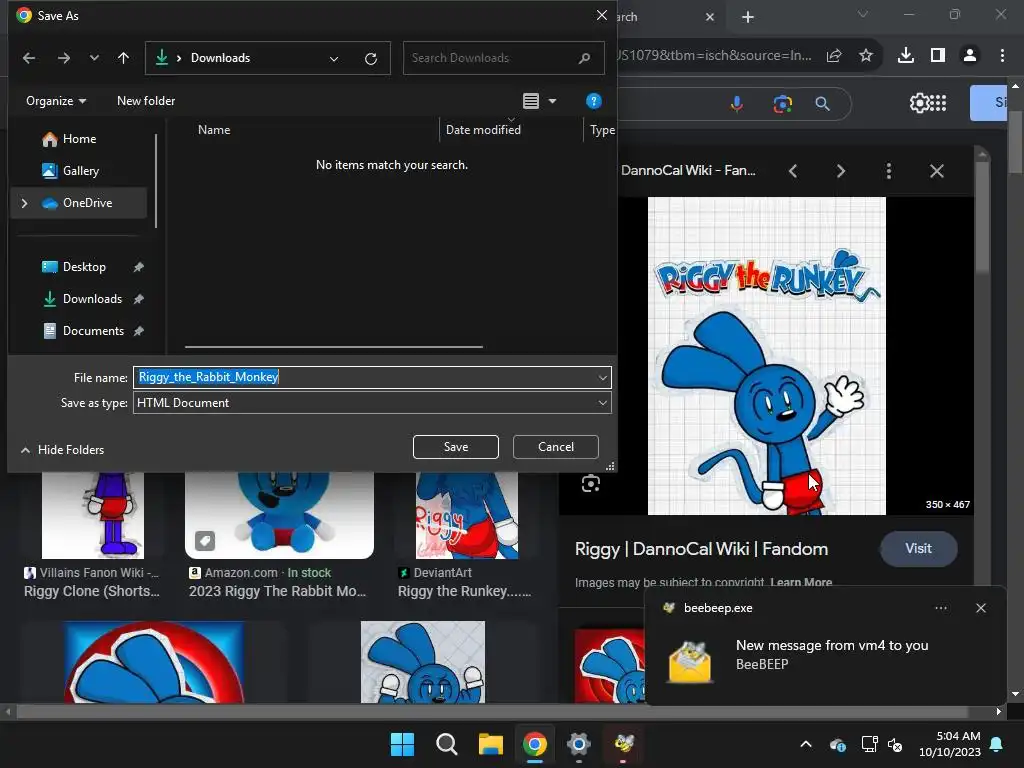This screenshot has width=1024, height=768.
Task: Expand the File name history dropdown
Action: pos(602,377)
